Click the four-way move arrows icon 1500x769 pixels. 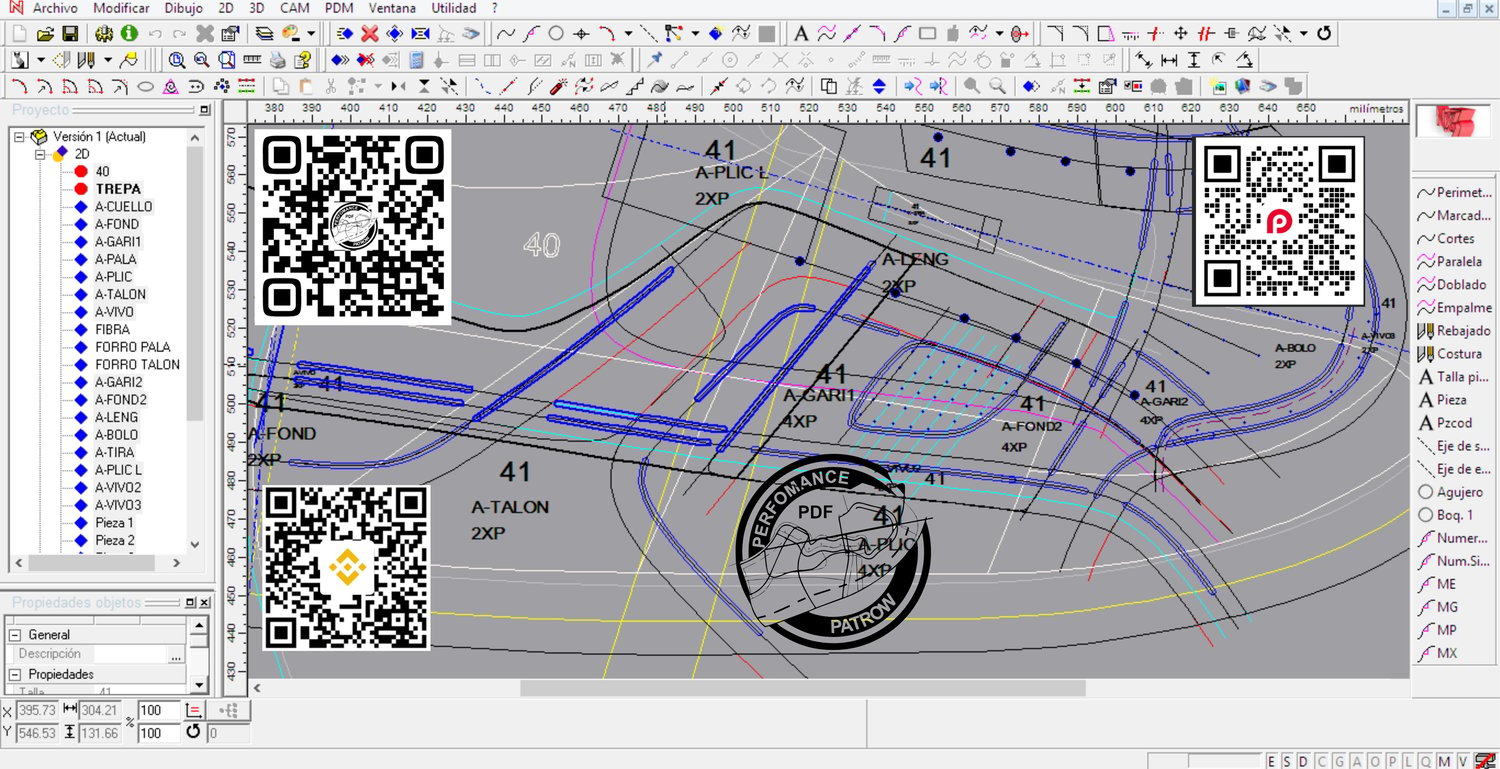tap(1181, 34)
